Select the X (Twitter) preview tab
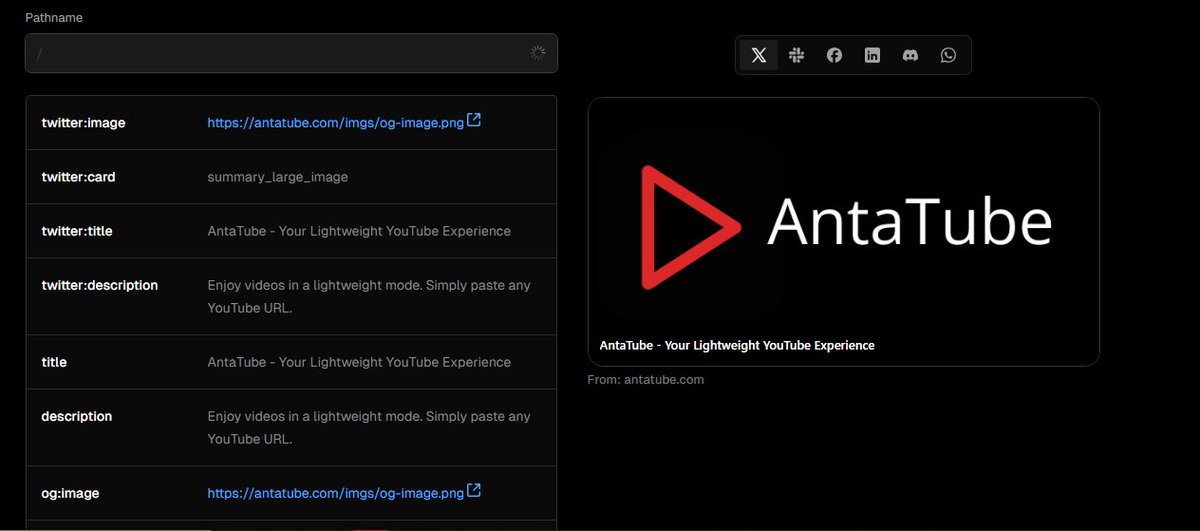This screenshot has height=531, width=1200. coord(759,55)
